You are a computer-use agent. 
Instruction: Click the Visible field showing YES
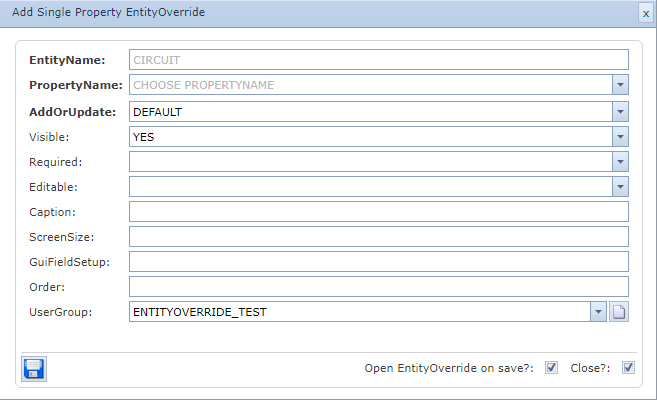[370, 136]
